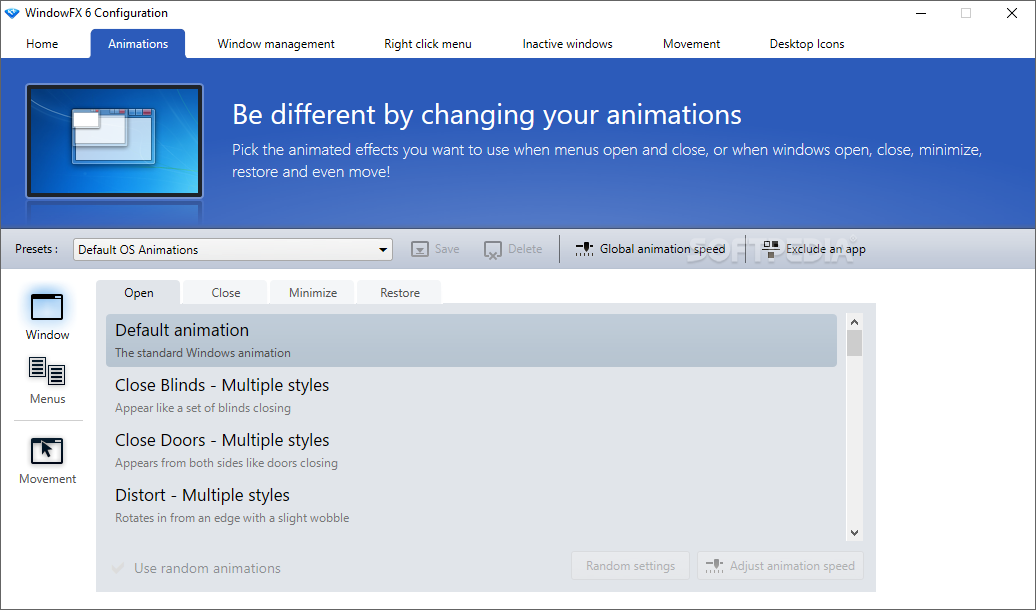Select the Menus animations category icon
1036x610 pixels.
click(x=47, y=371)
